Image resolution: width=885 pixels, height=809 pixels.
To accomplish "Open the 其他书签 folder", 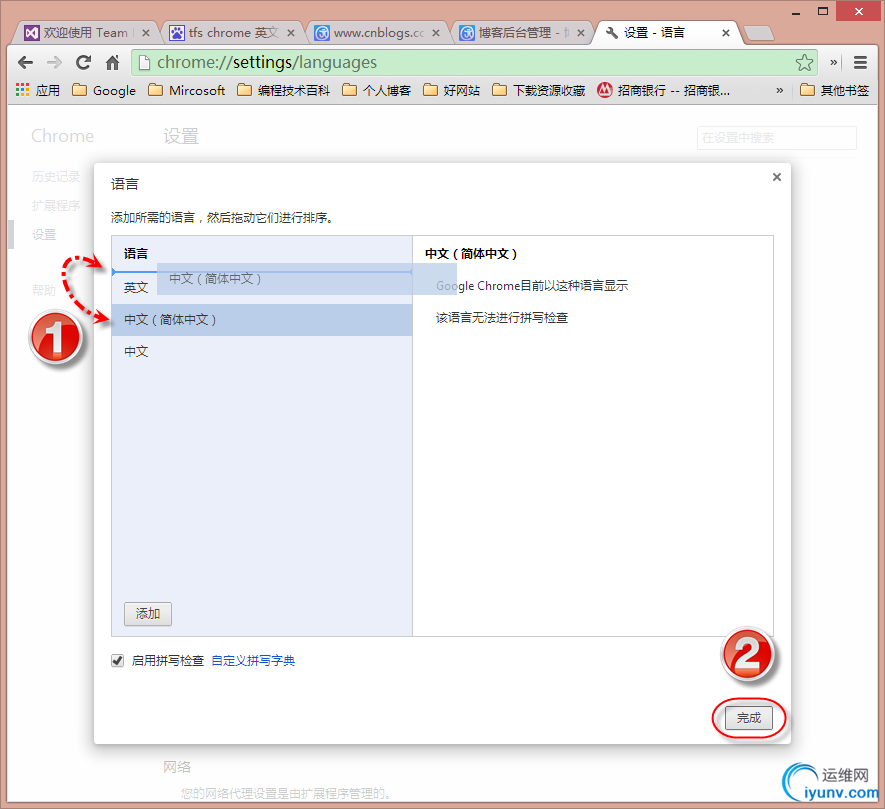I will point(835,90).
